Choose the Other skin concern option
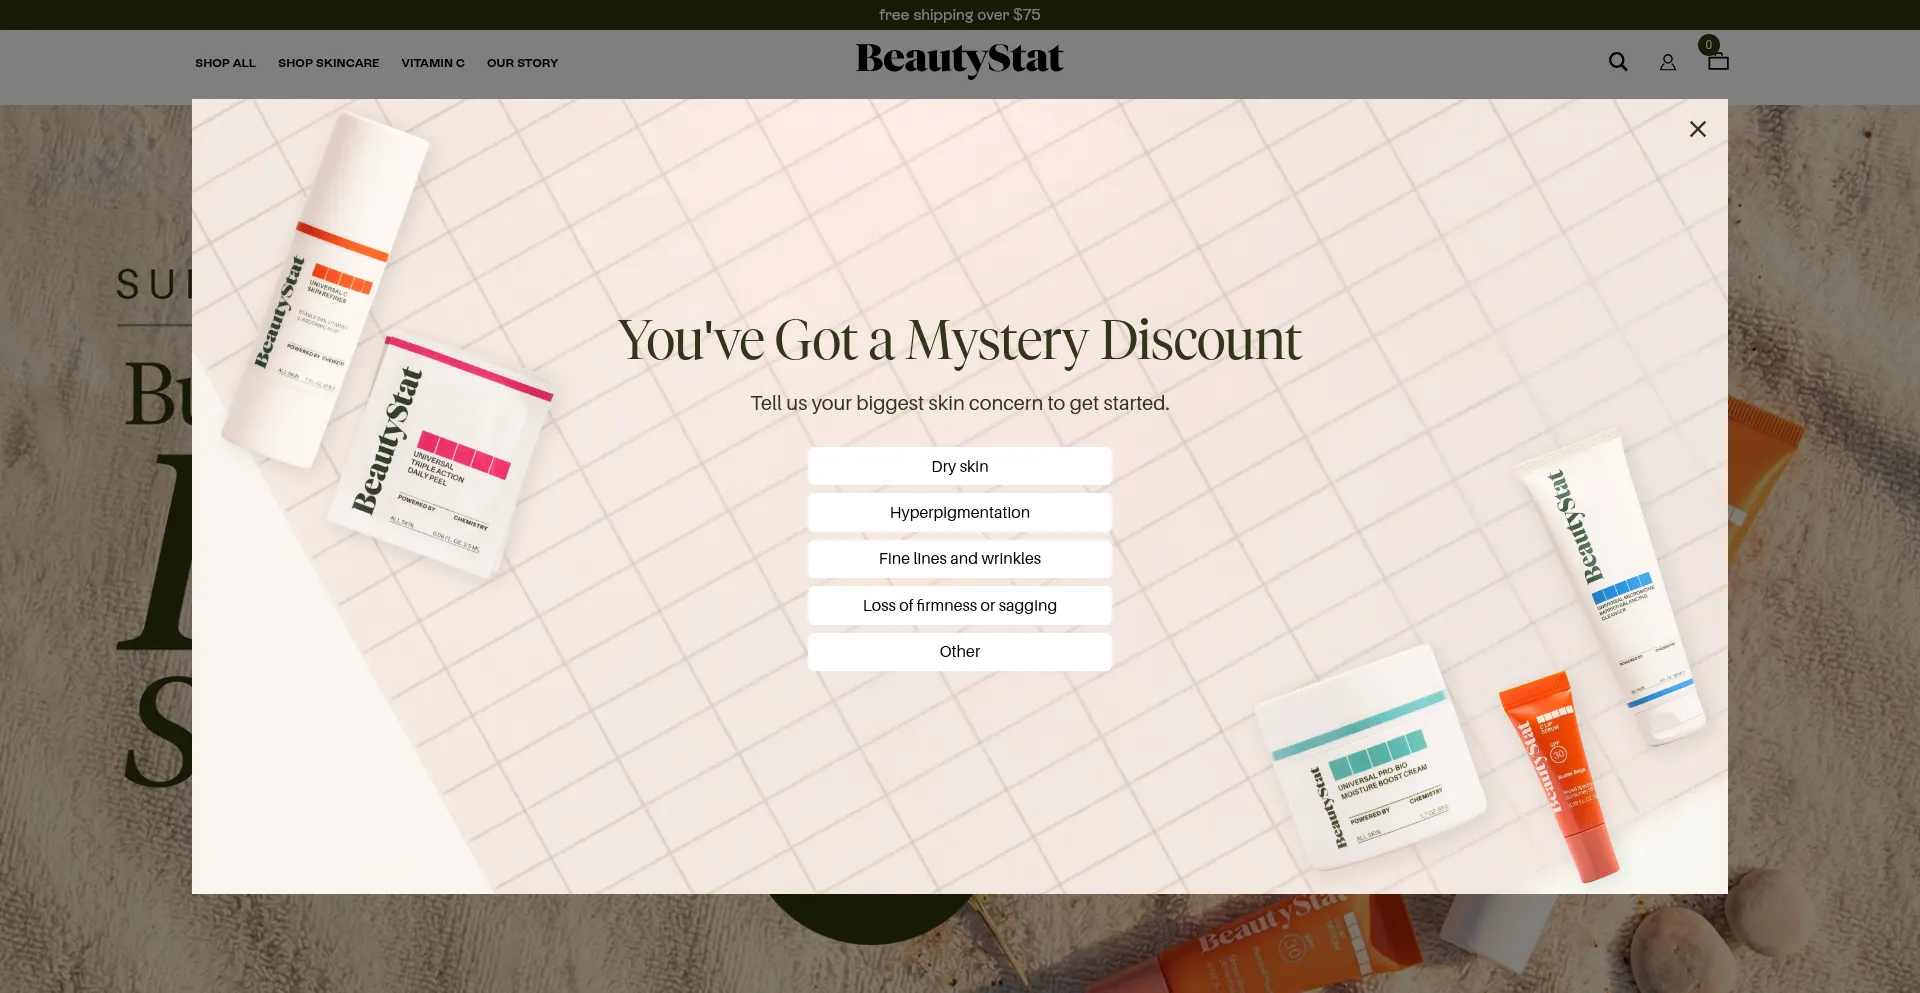1920x993 pixels. [960, 651]
